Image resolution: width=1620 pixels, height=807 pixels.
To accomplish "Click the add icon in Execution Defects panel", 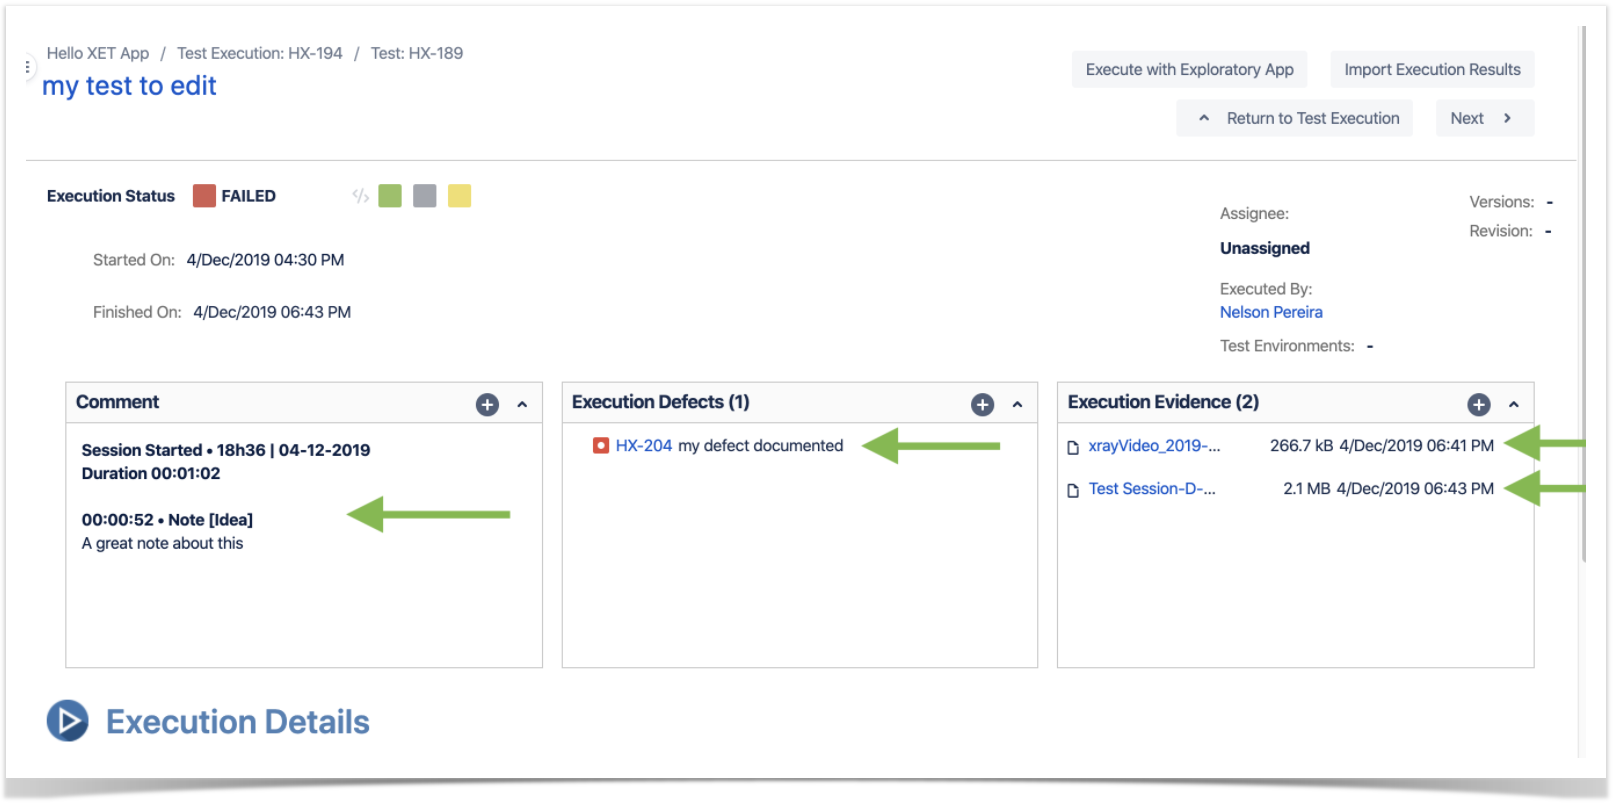I will [983, 405].
